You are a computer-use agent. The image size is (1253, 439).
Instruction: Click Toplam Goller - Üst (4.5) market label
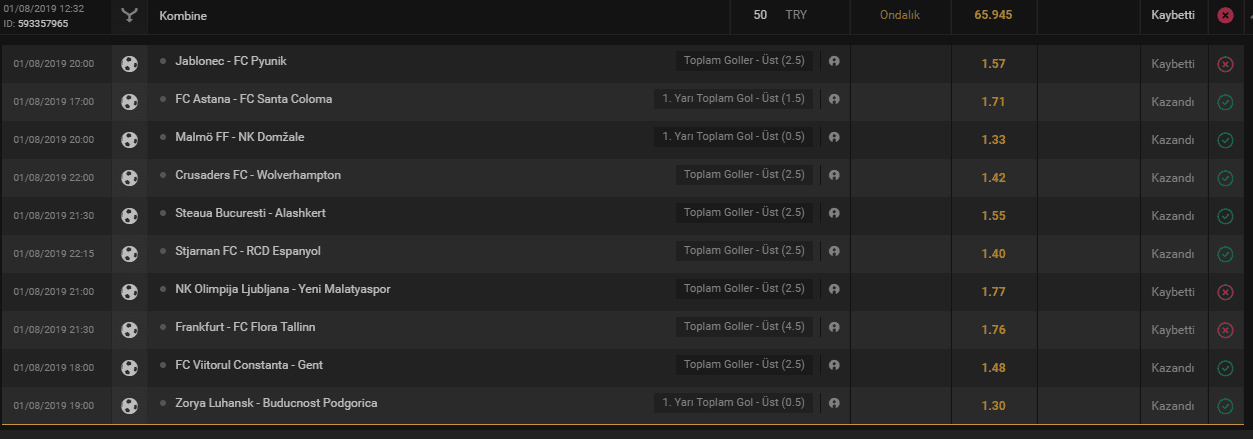pyautogui.click(x=744, y=327)
